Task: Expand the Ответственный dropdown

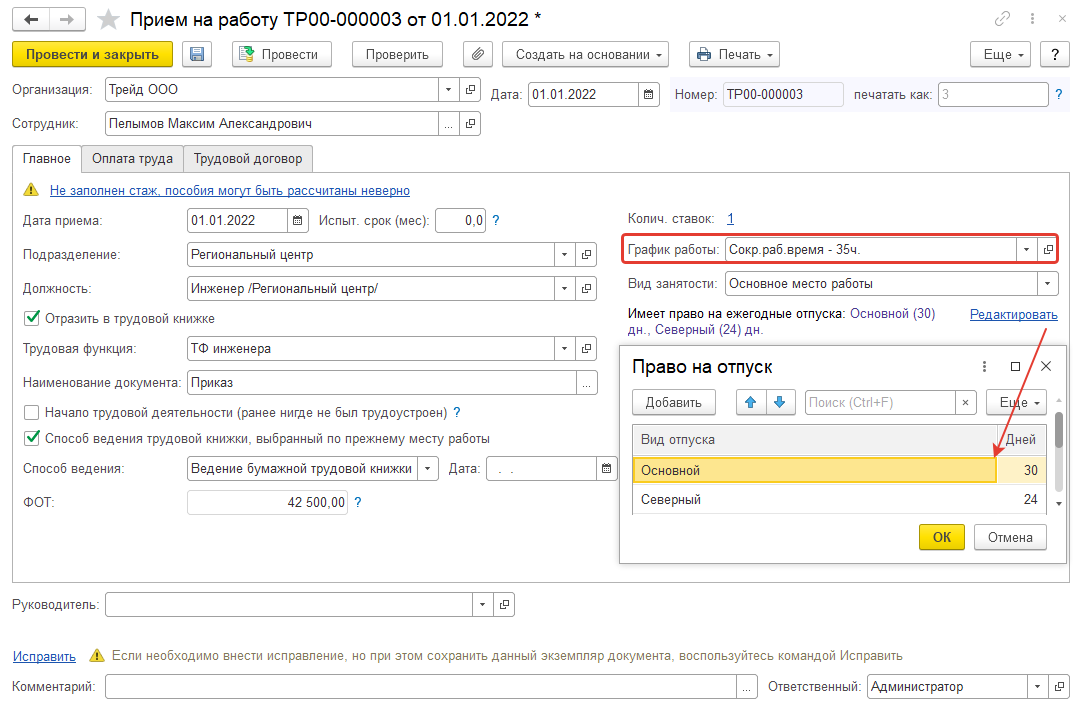Action: [x=1037, y=686]
